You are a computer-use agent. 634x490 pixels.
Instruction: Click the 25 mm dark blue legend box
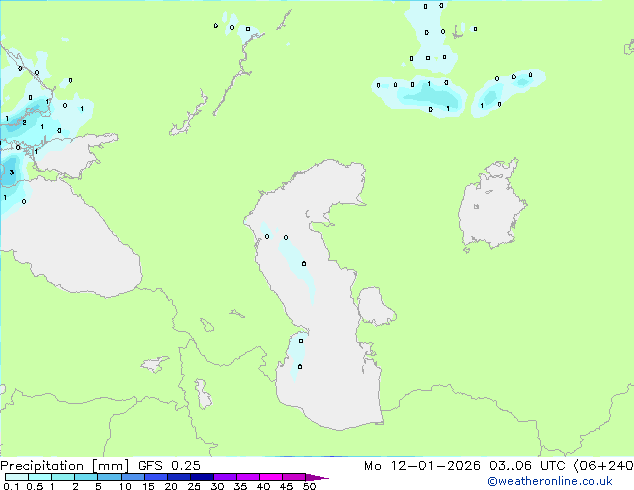(202, 477)
